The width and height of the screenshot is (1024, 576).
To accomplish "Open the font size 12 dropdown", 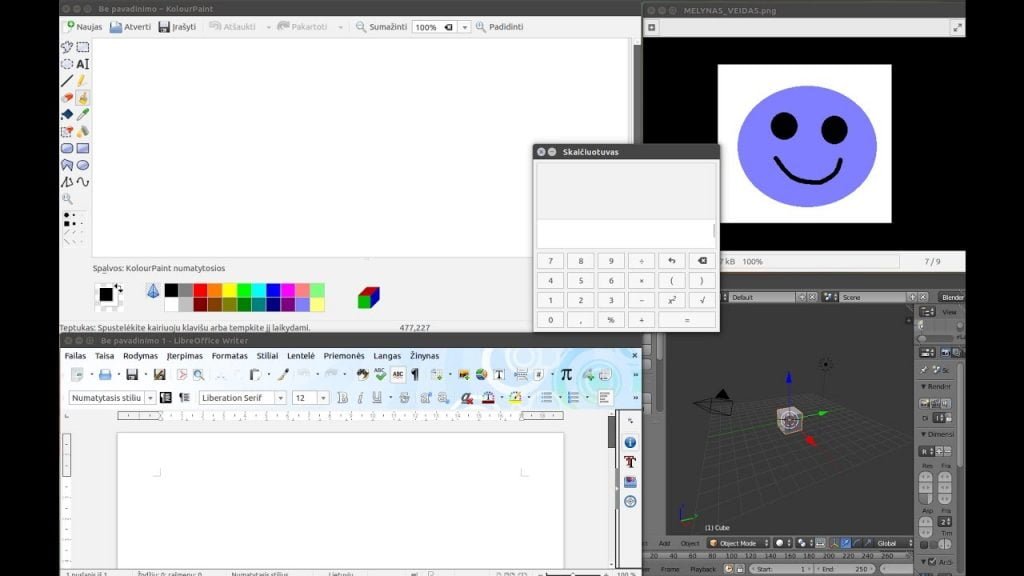I will coord(323,398).
